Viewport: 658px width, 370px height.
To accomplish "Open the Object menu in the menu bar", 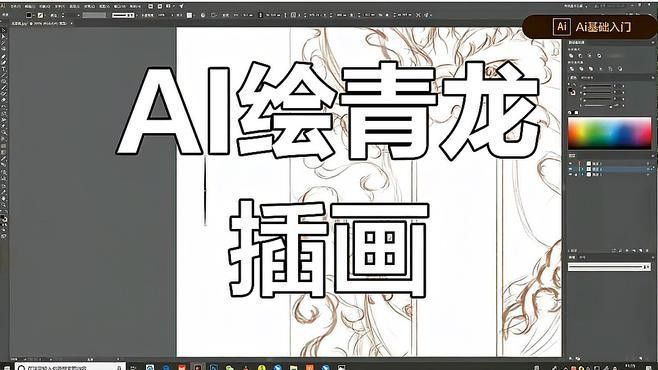I will pos(44,7).
